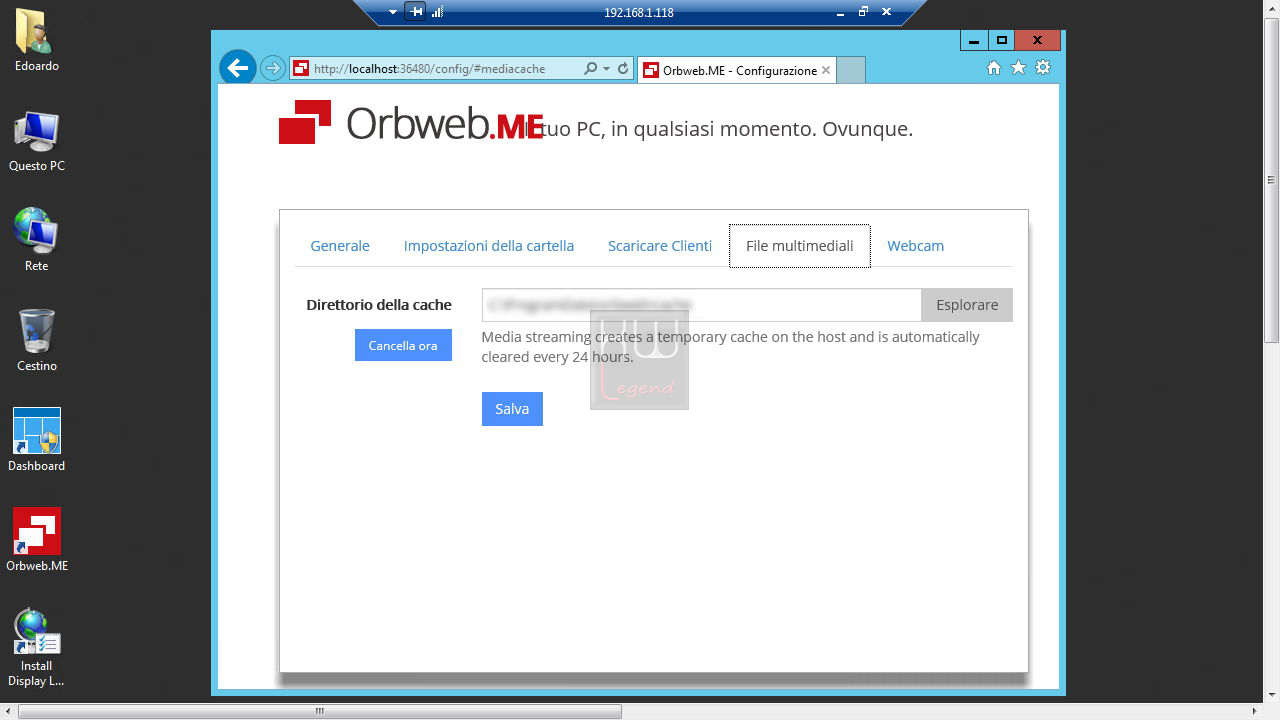Open the Edoardo folder desktop icon
This screenshot has width=1280, height=720.
point(36,42)
